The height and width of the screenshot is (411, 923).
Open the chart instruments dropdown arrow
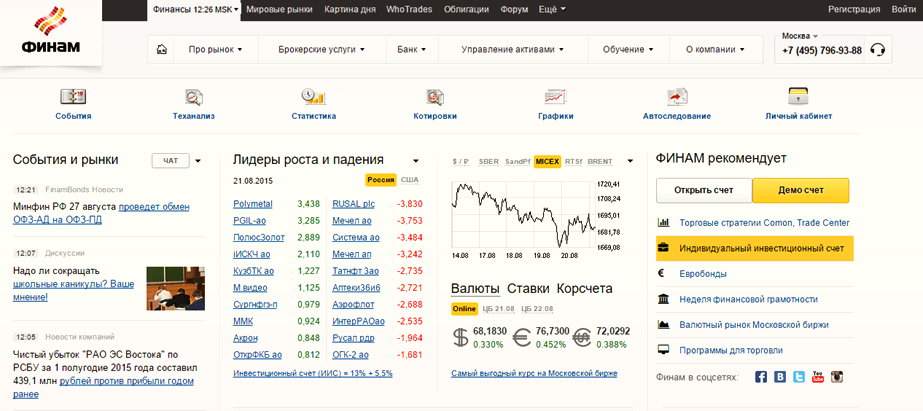tap(630, 161)
